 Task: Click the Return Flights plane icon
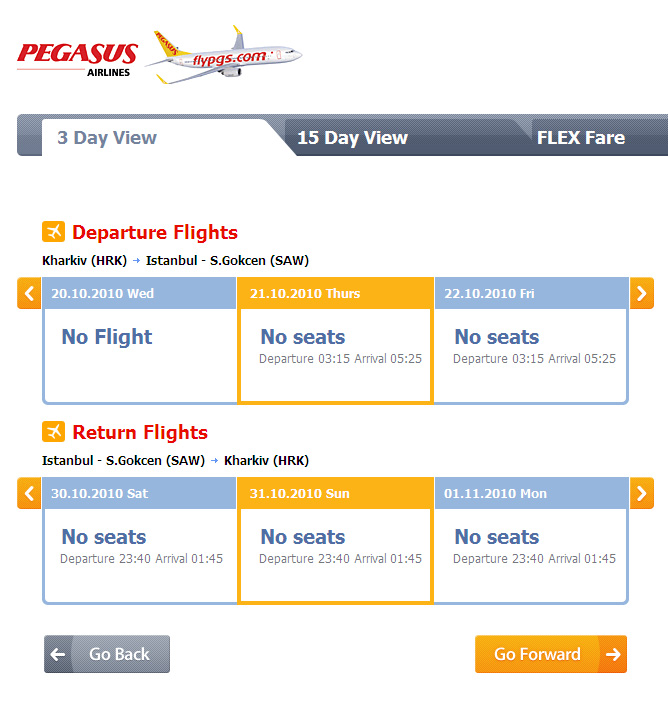pyautogui.click(x=54, y=432)
